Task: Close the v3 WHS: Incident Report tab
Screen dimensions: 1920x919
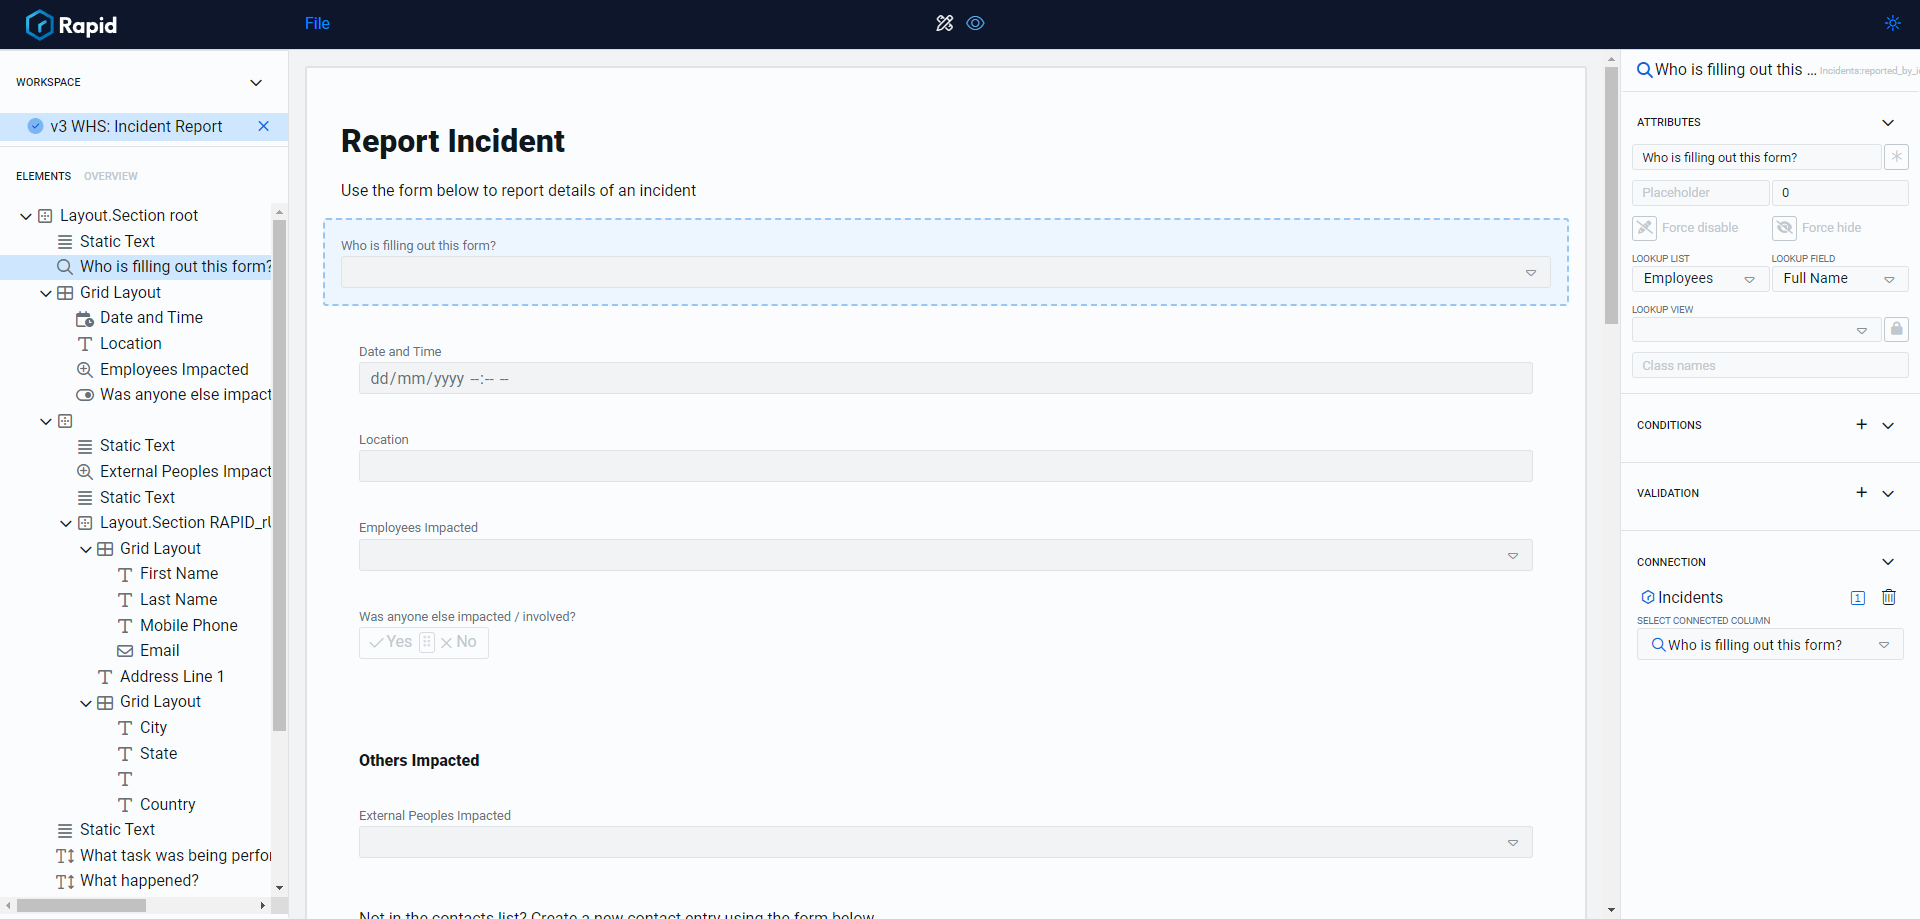Action: coord(264,126)
